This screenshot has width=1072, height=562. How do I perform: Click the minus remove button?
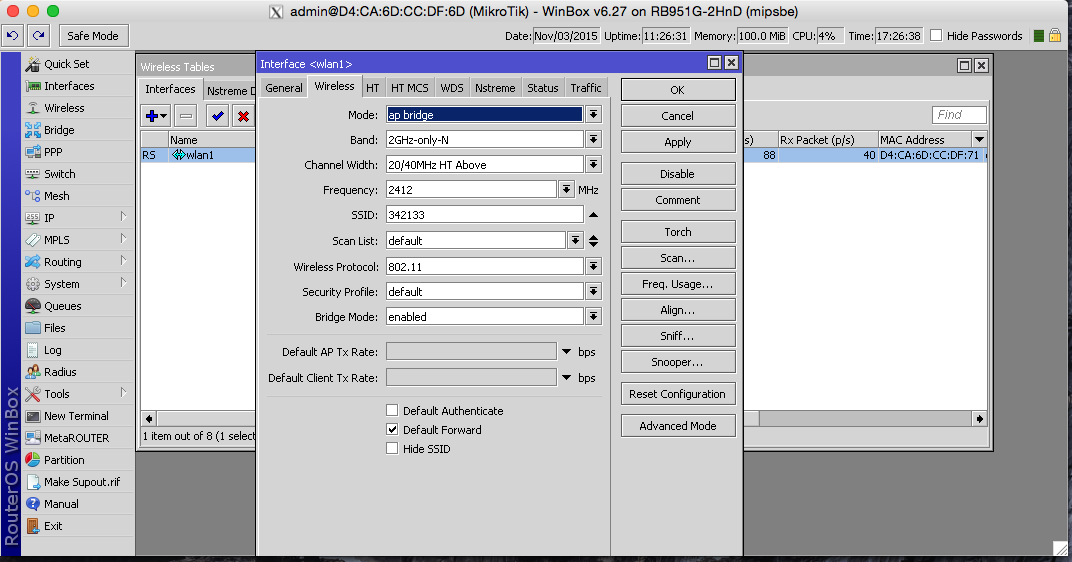[185, 116]
